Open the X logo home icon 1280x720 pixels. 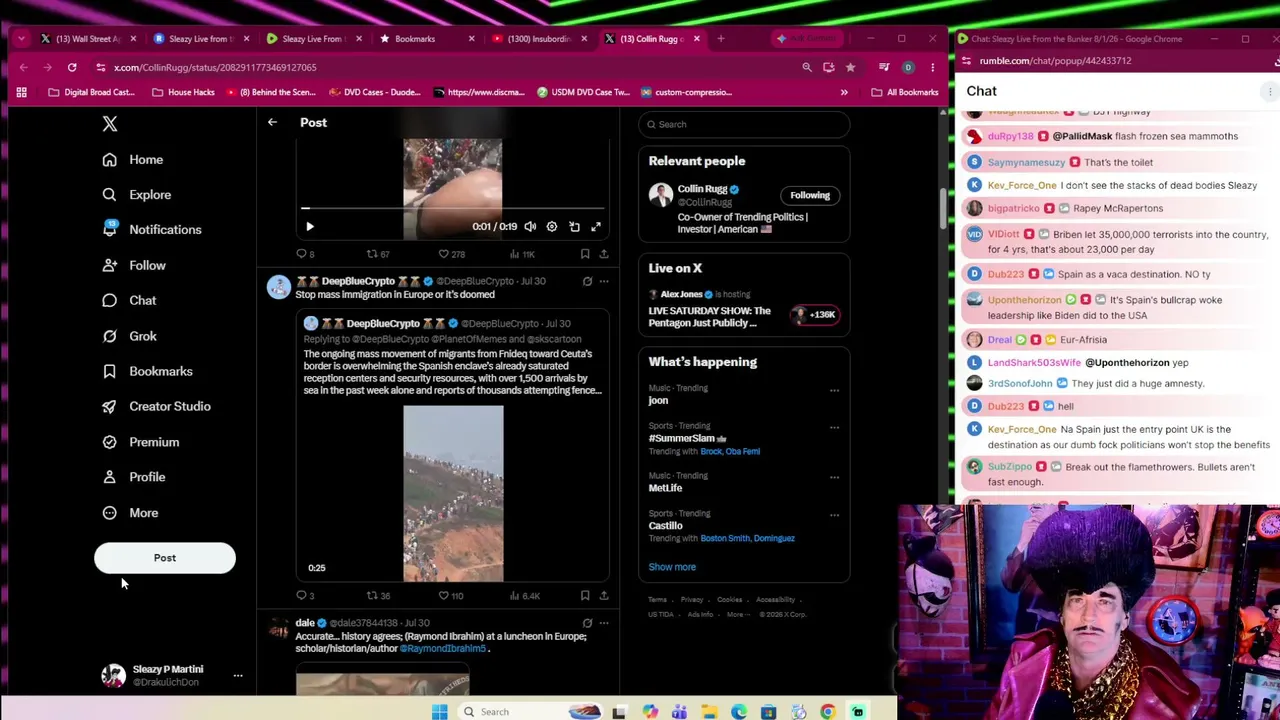click(x=110, y=124)
